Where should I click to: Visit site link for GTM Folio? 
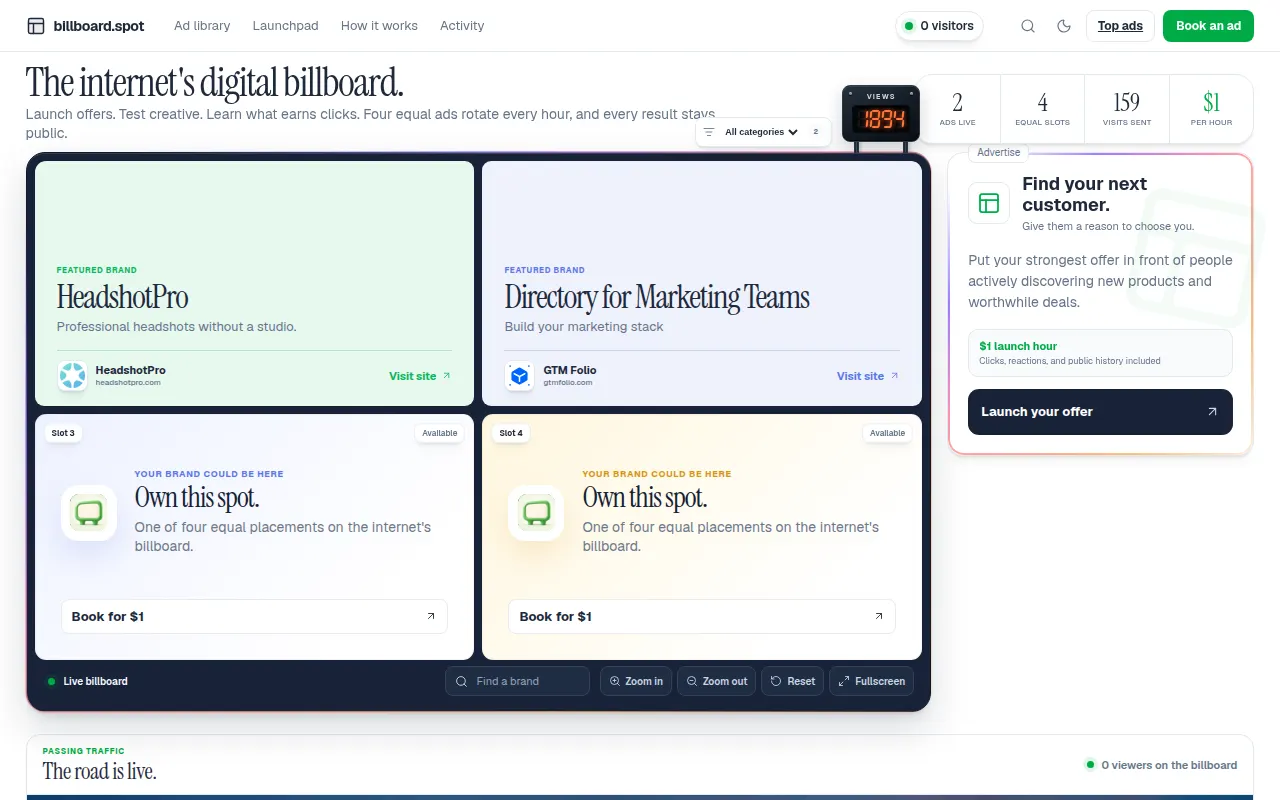point(868,376)
